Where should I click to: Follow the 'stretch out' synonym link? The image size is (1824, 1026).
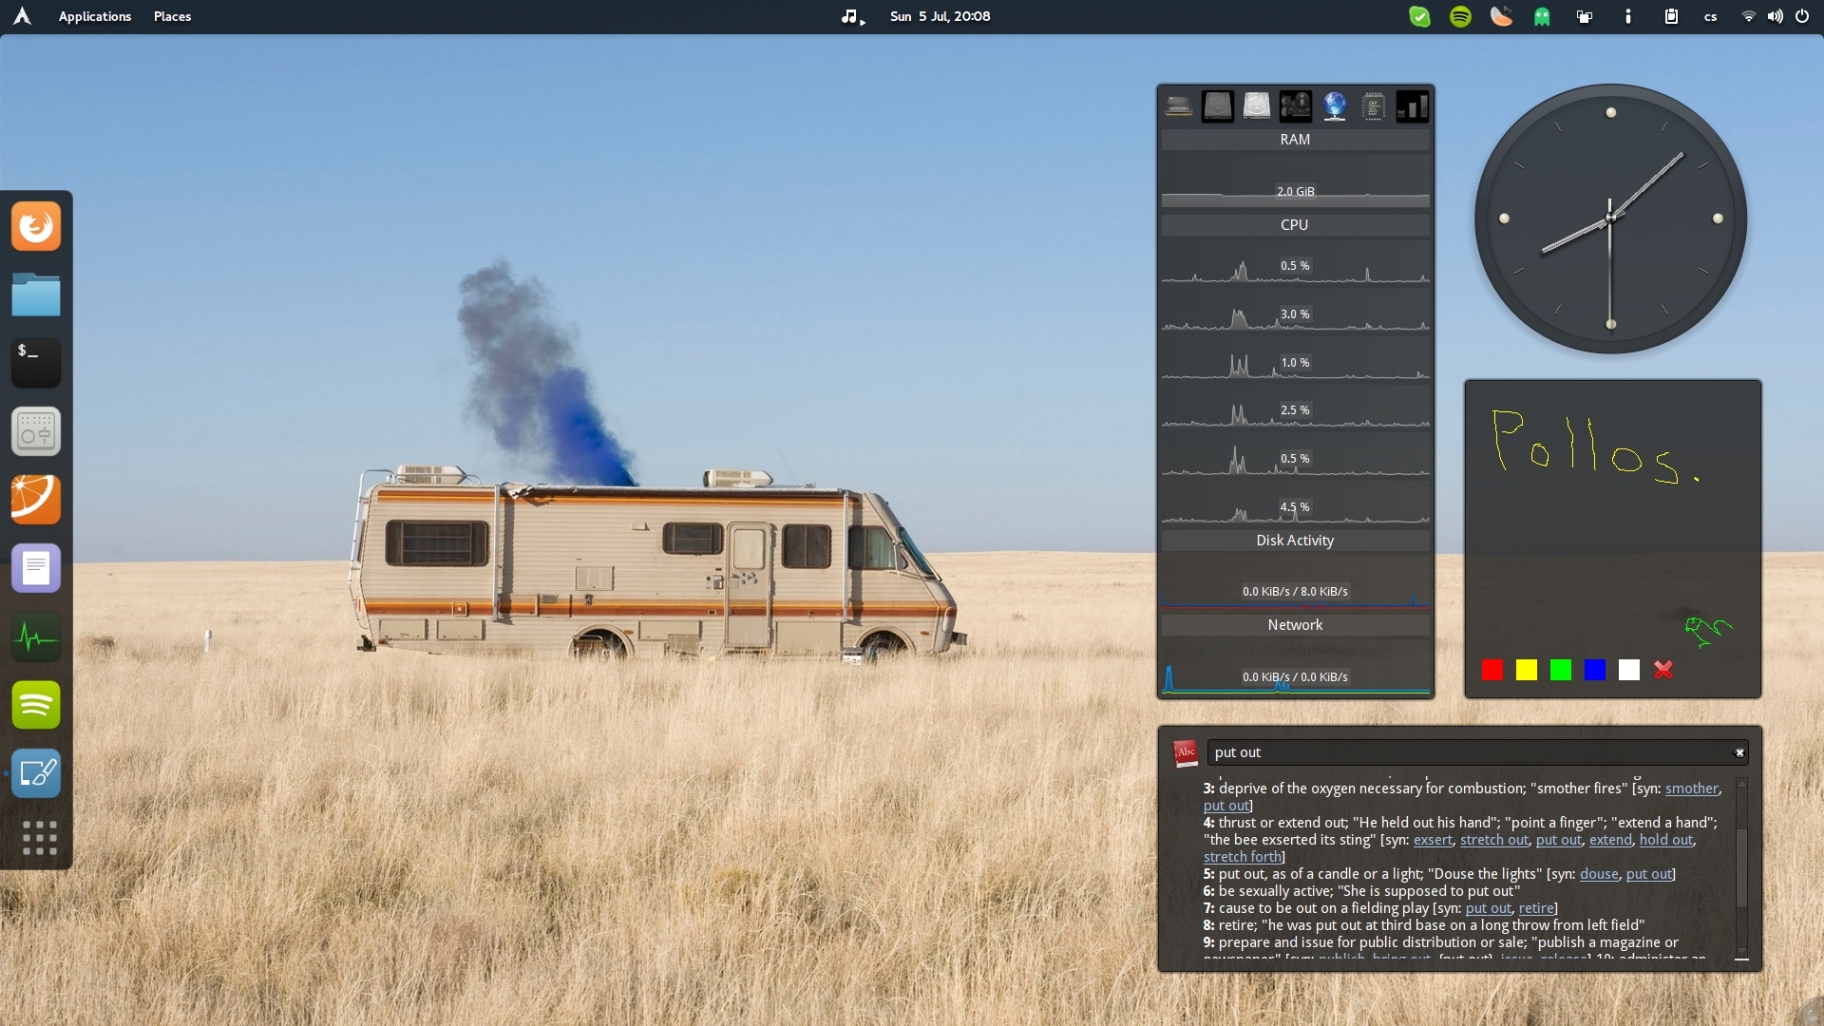click(1494, 840)
